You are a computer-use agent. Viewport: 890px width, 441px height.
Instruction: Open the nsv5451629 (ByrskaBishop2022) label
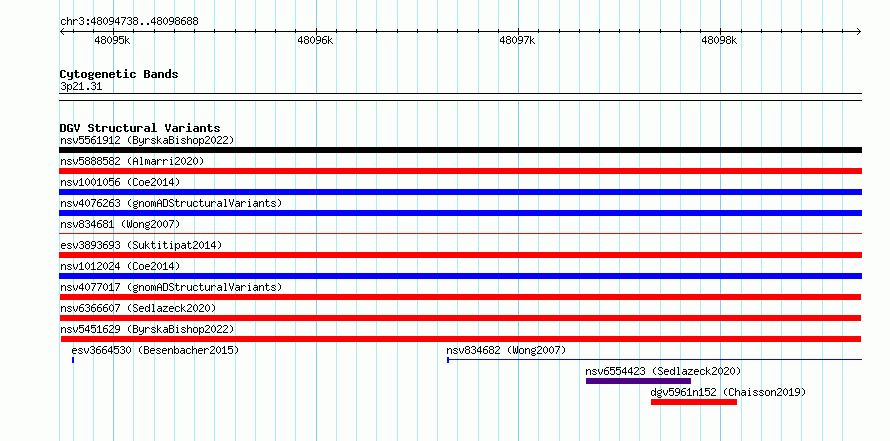coord(147,329)
